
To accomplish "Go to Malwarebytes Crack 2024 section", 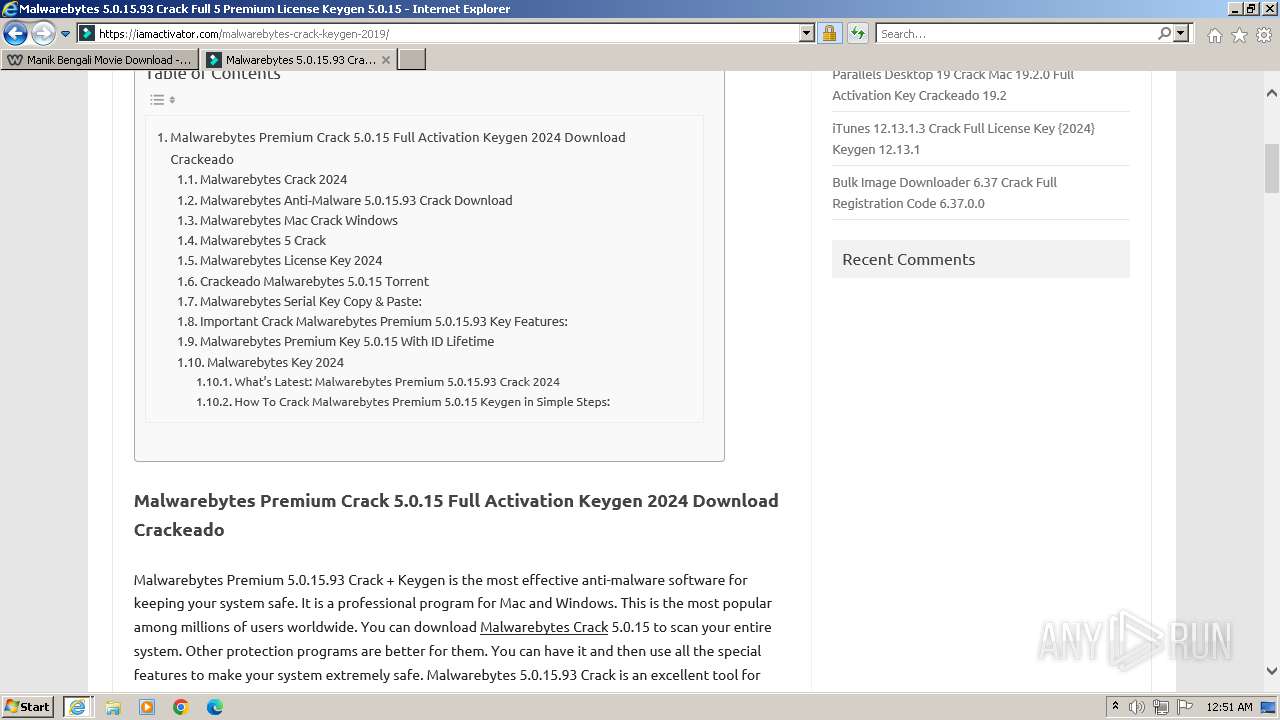I will (x=273, y=179).
